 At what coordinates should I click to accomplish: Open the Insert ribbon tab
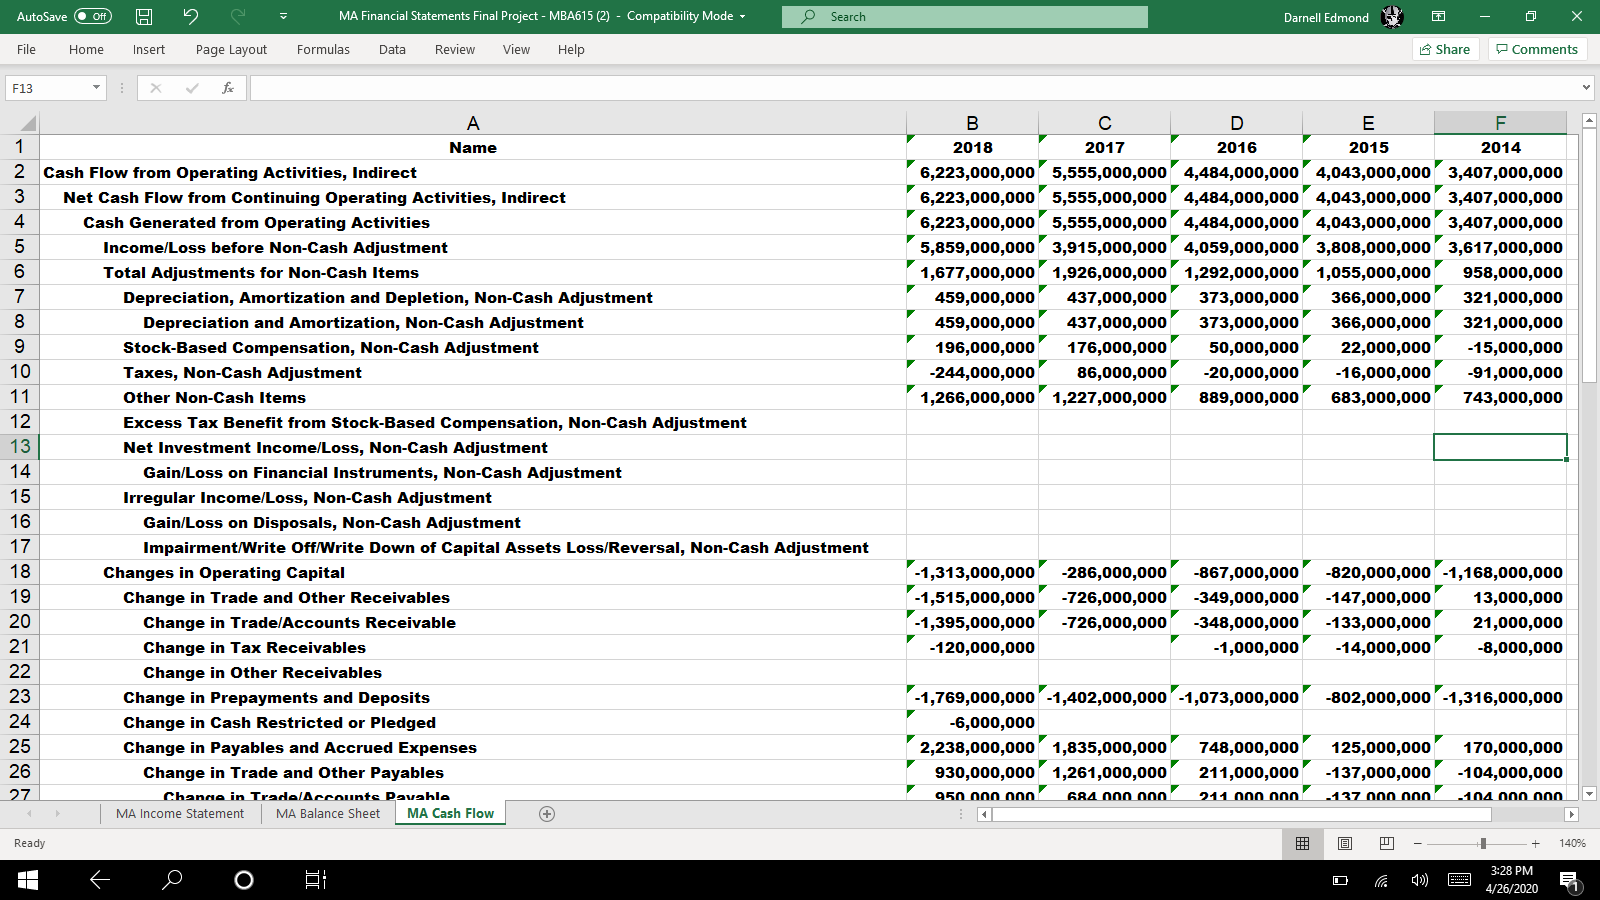coord(149,49)
